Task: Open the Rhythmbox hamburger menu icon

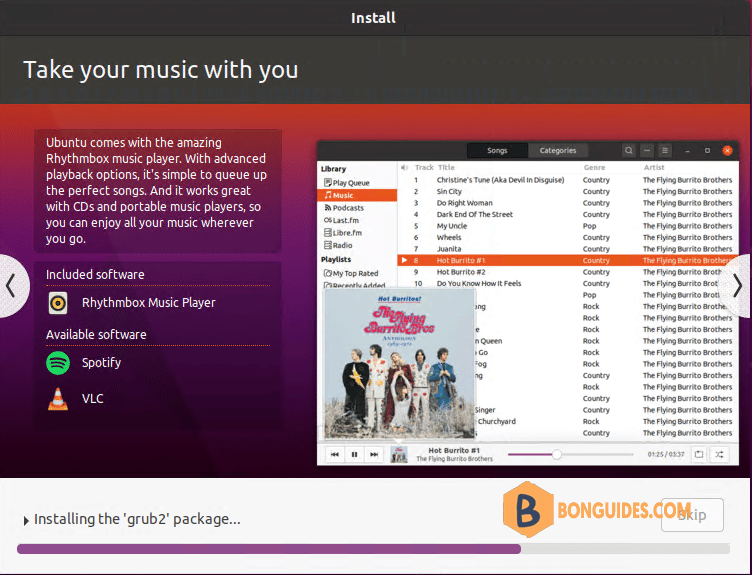Action: pos(665,151)
